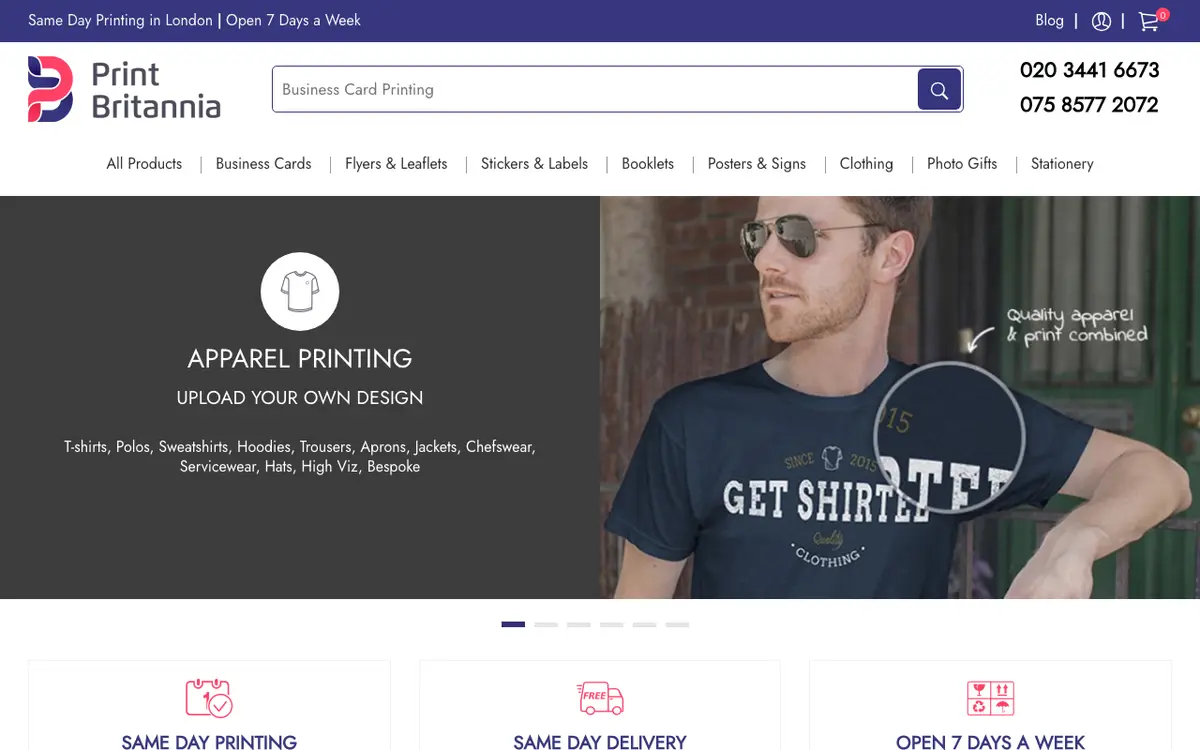The image size is (1200, 750).
Task: Open Flyers & Leaflets menu
Action: pyautogui.click(x=396, y=164)
